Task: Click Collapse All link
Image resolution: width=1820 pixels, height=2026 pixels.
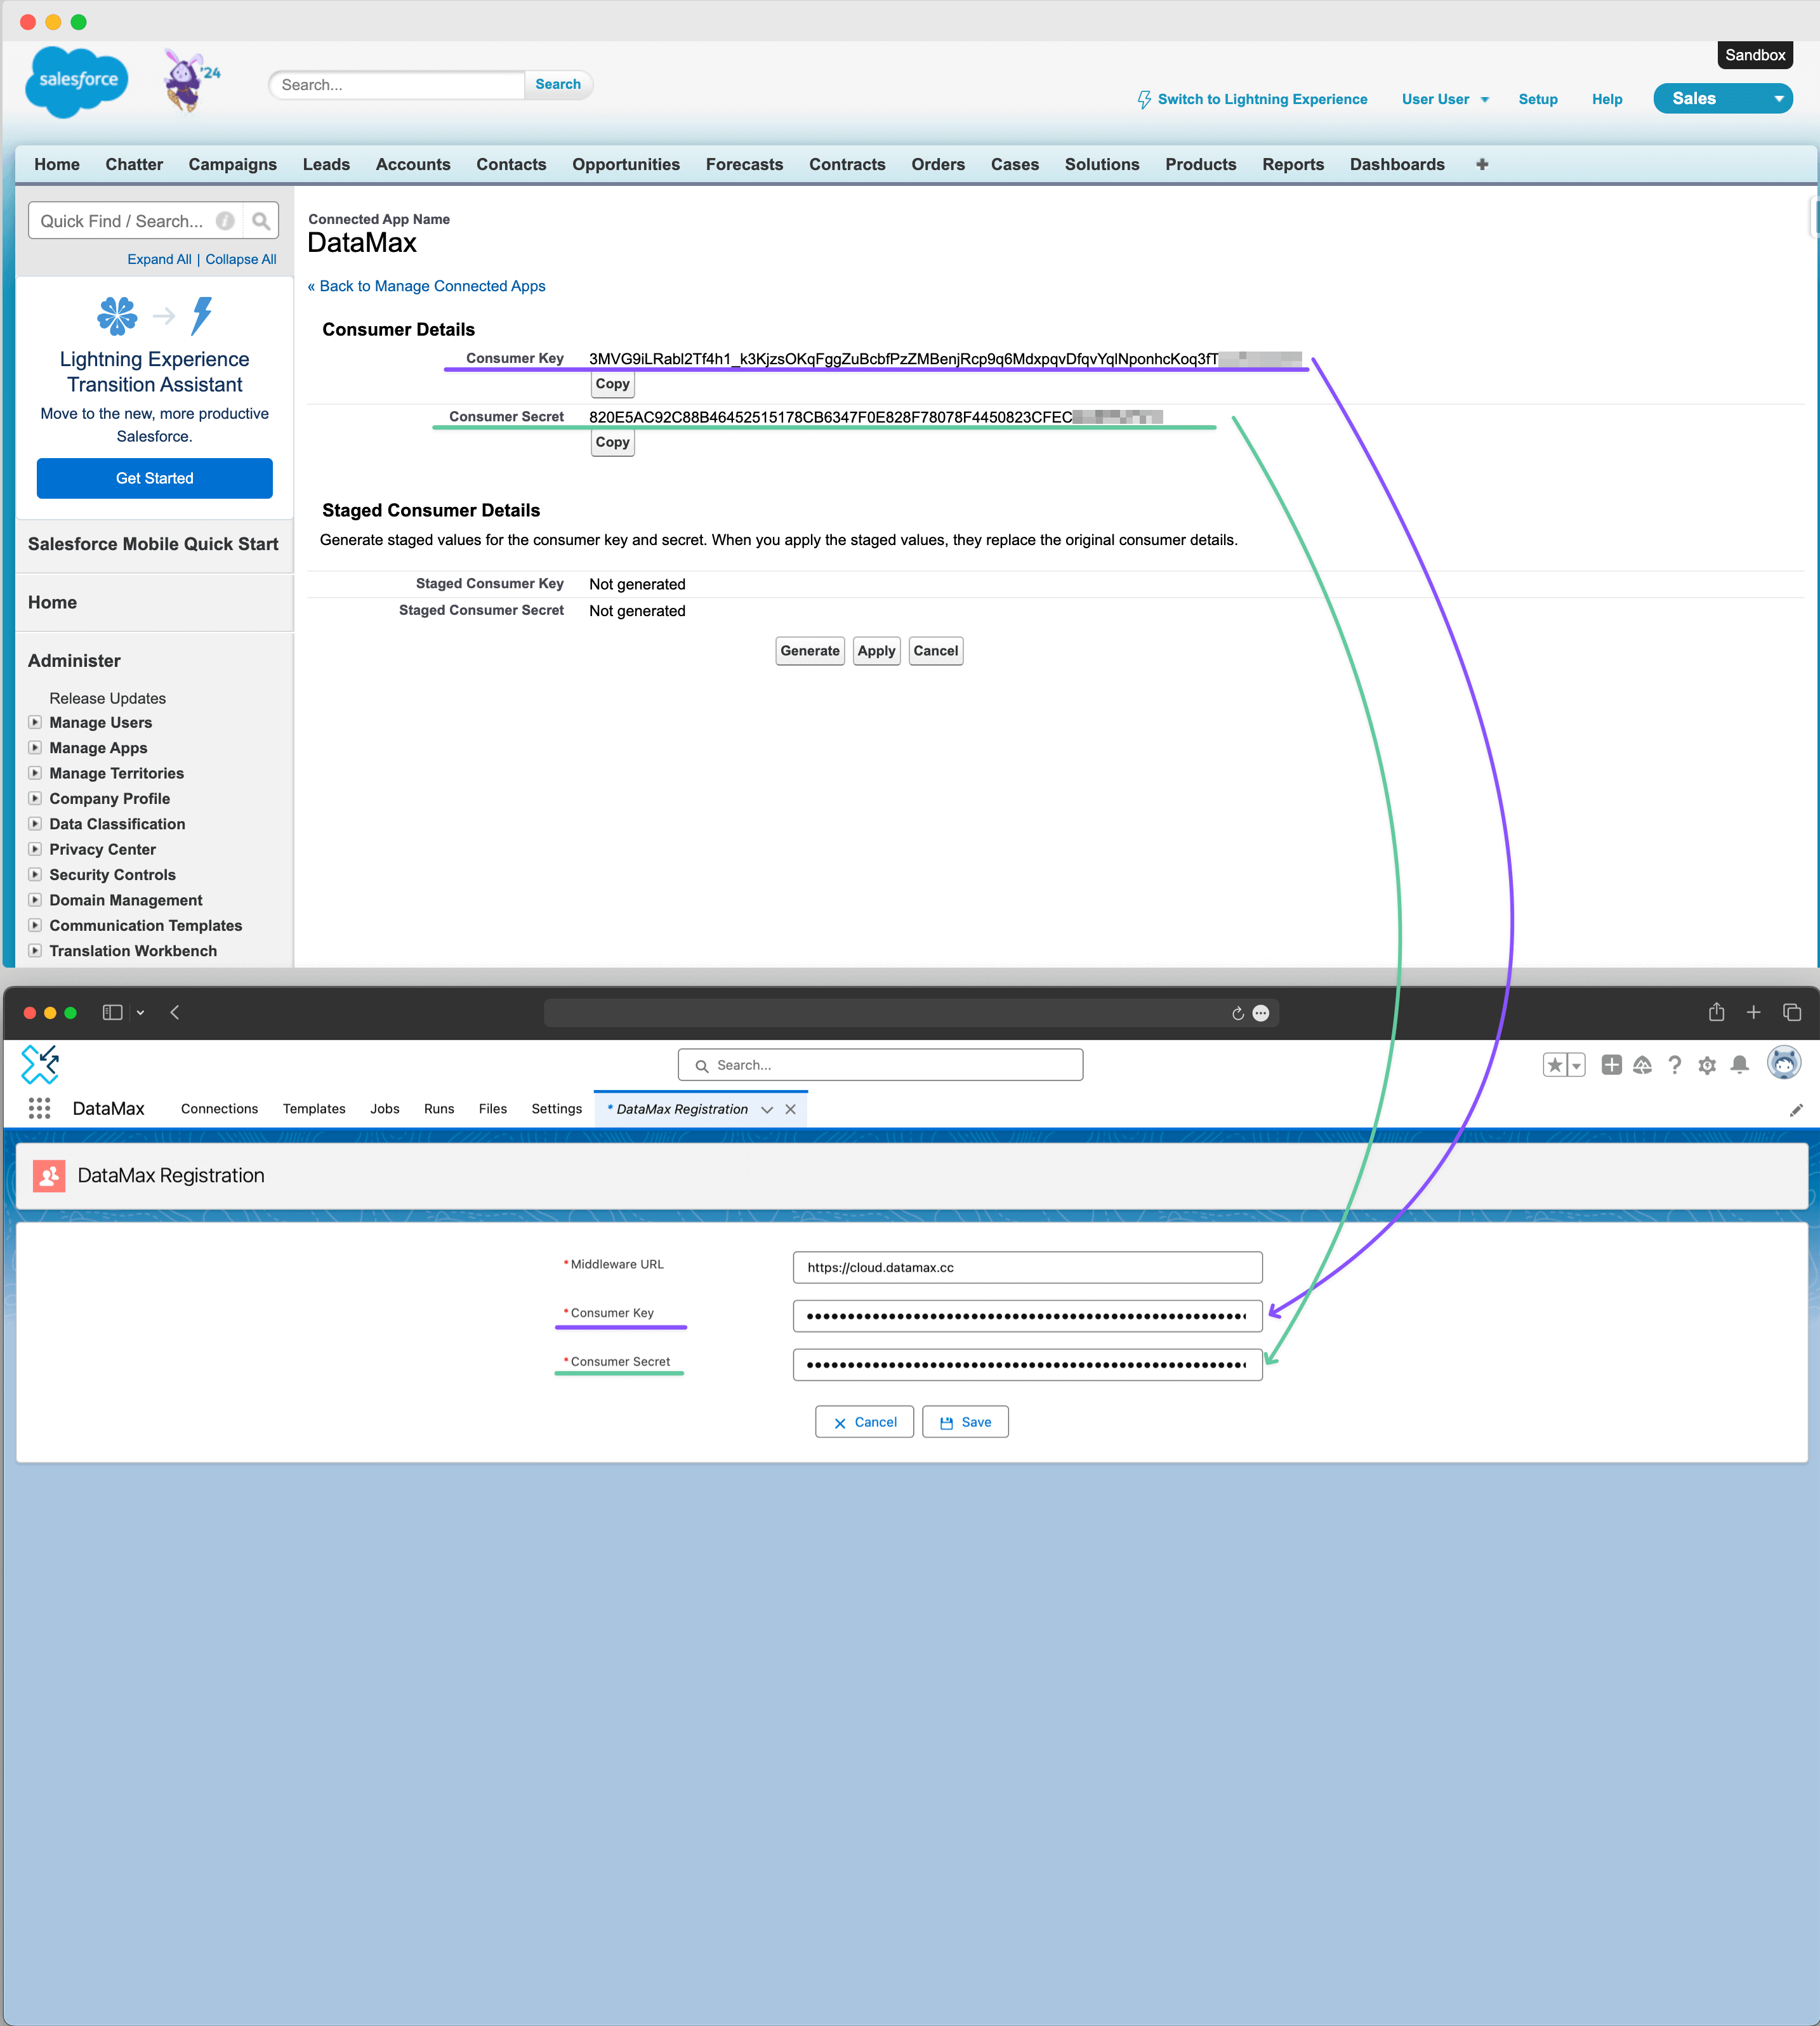Action: (241, 259)
